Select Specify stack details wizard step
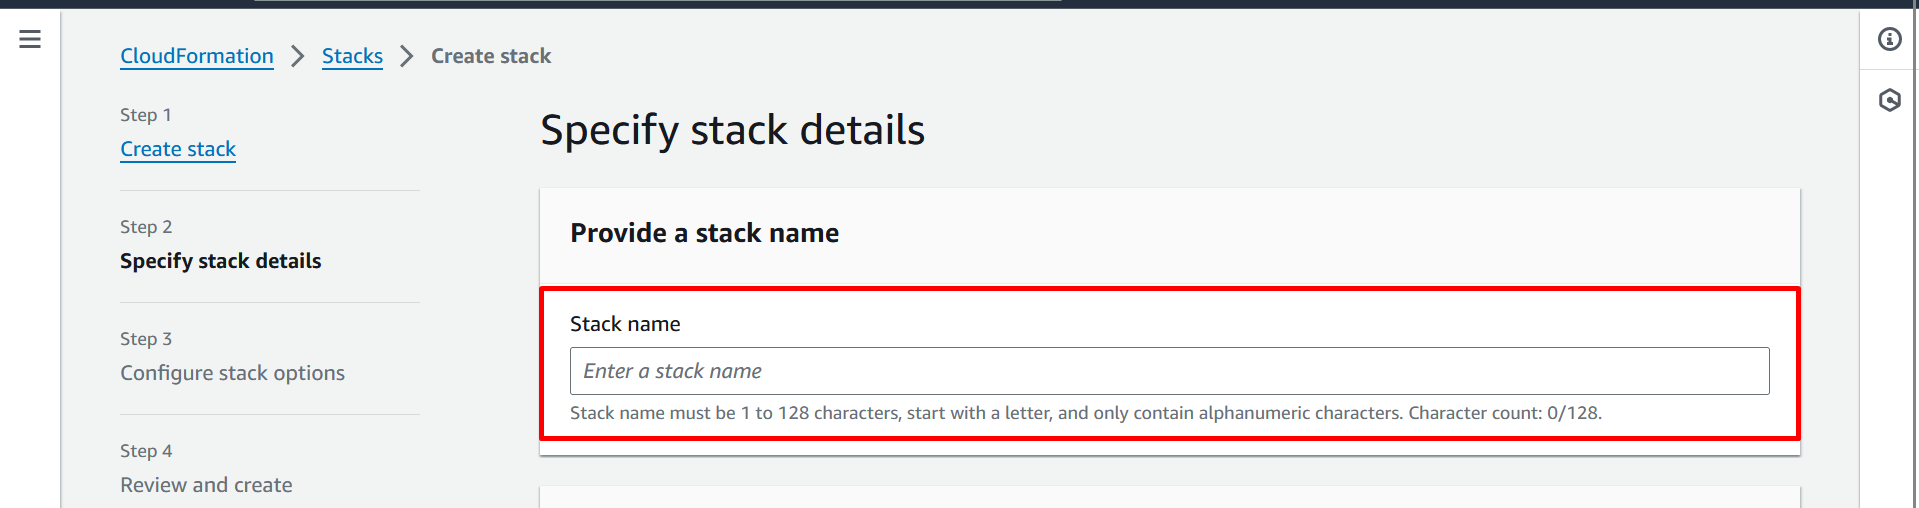Screen dimensions: 1919x508 tap(220, 261)
